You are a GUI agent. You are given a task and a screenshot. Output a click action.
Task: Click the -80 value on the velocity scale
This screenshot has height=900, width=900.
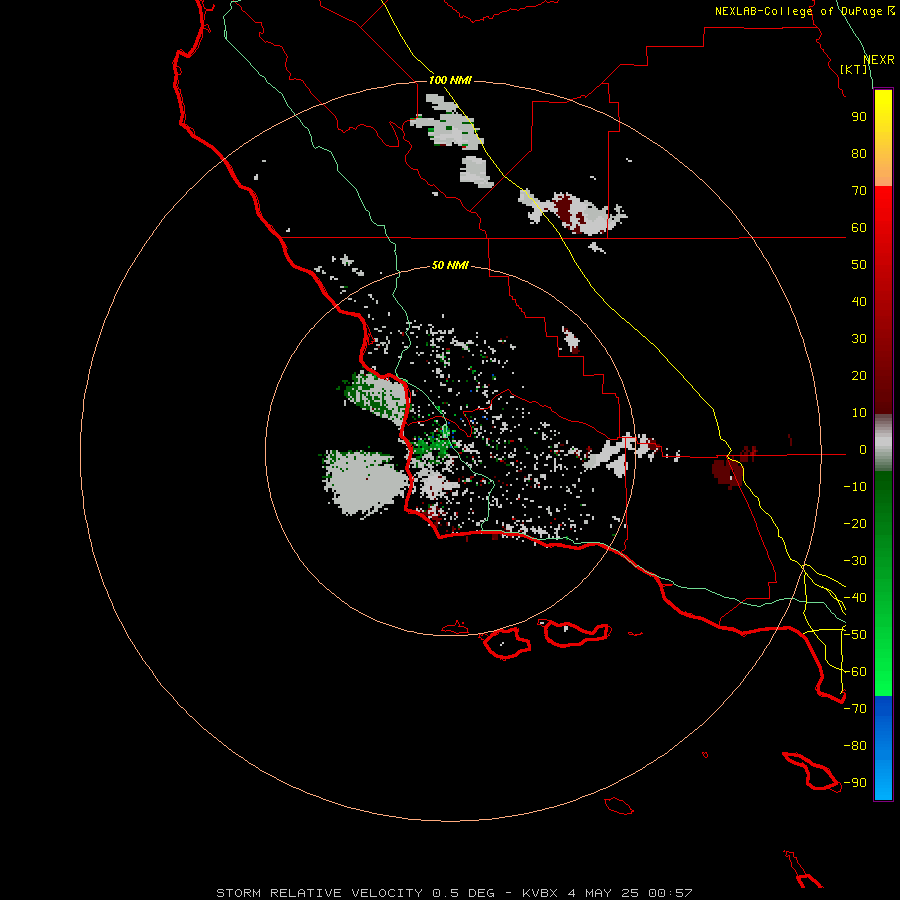(x=855, y=746)
